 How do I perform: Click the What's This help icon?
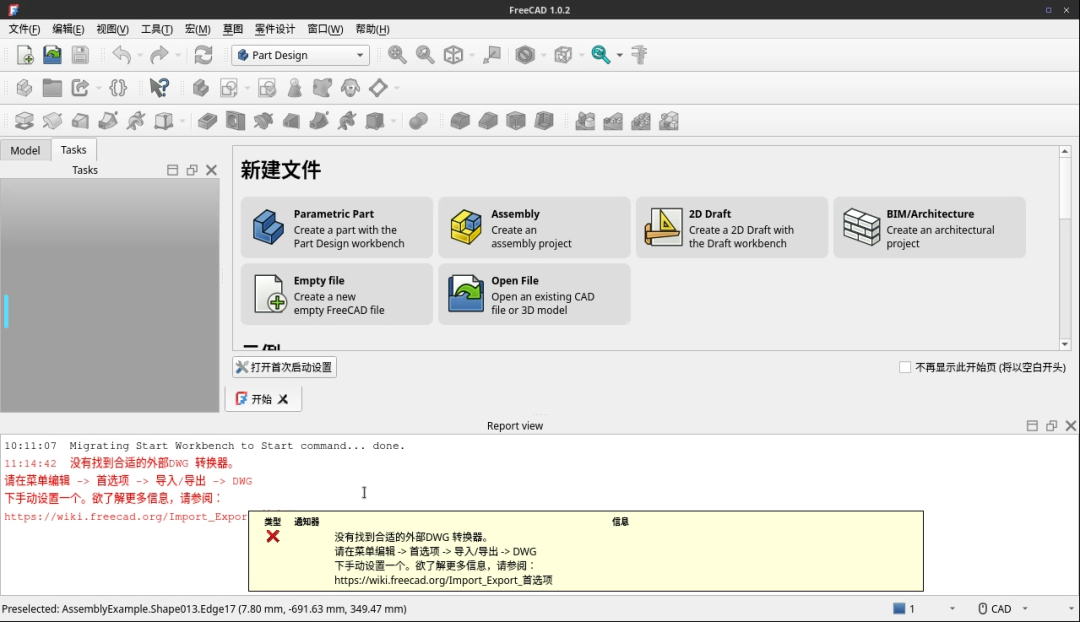pos(158,88)
